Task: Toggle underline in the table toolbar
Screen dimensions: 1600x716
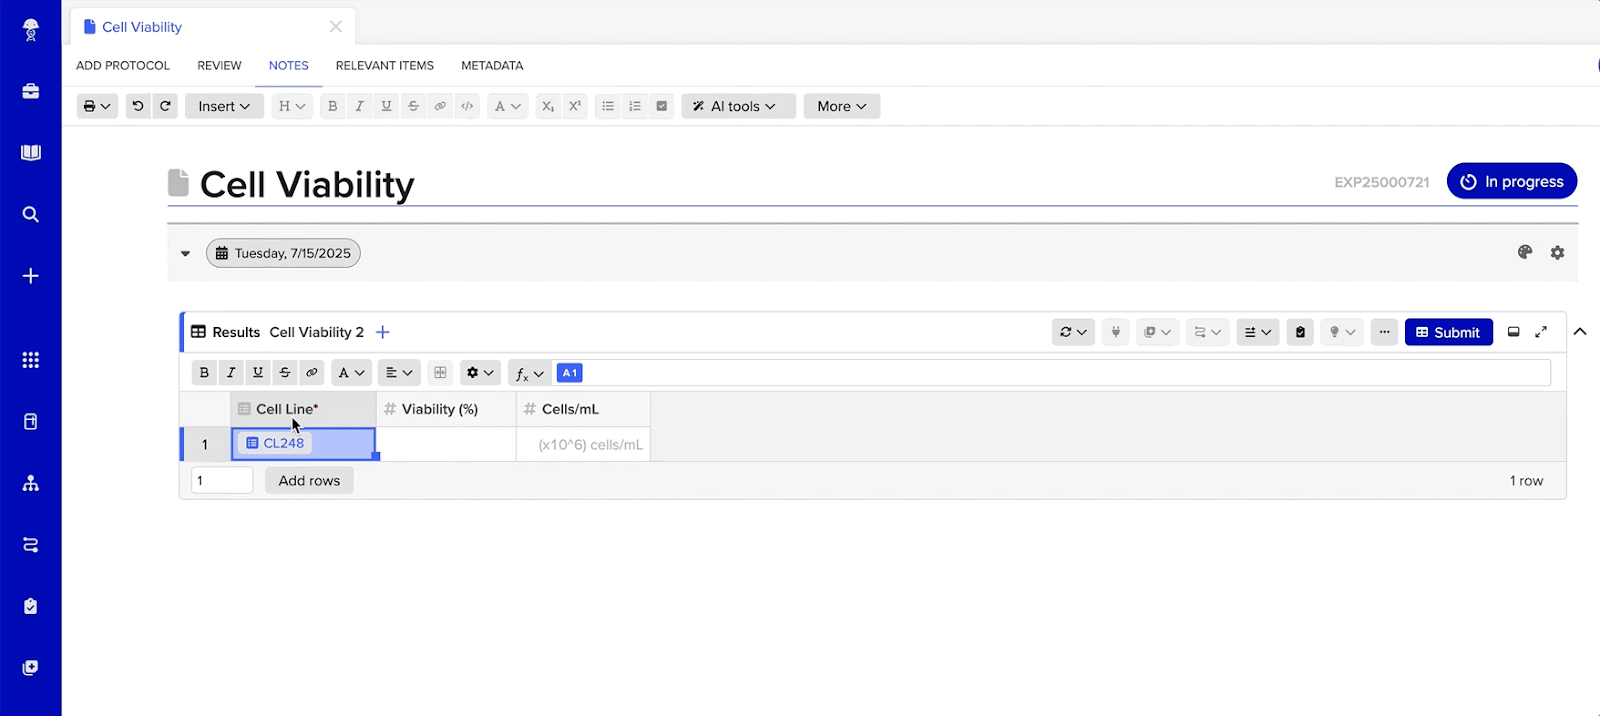Action: (x=258, y=373)
